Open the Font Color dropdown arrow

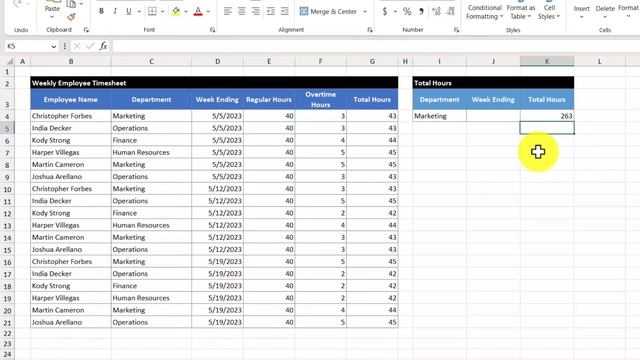[x=208, y=12]
